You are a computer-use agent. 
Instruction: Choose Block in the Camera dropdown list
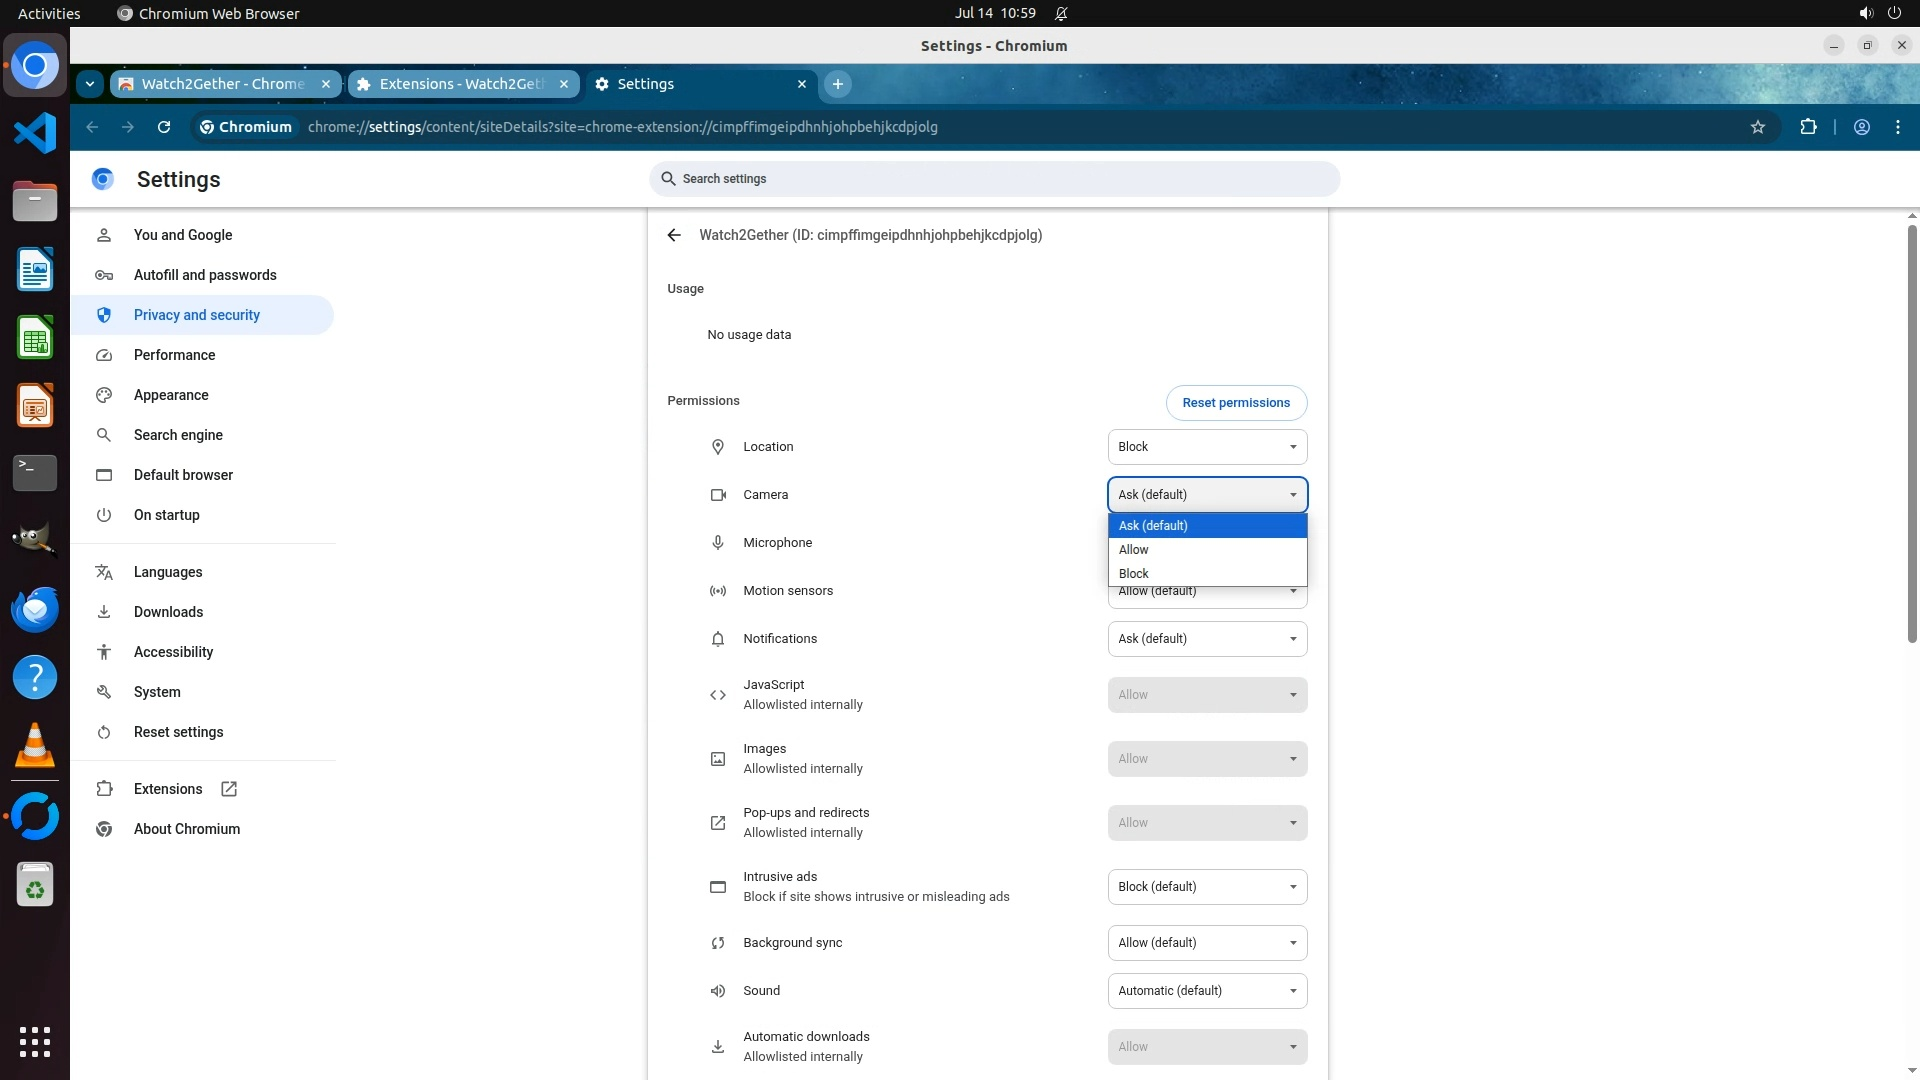click(x=1206, y=574)
